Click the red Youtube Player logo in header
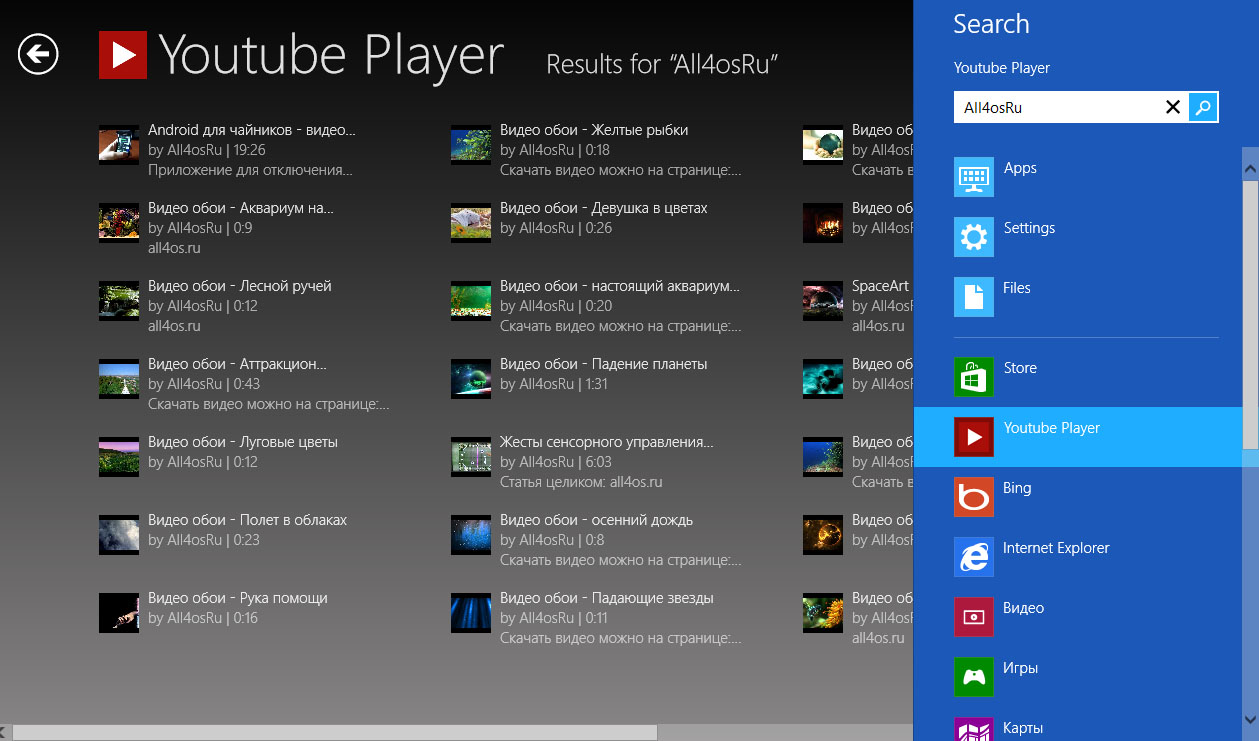The height and width of the screenshot is (741, 1259). (x=123, y=55)
